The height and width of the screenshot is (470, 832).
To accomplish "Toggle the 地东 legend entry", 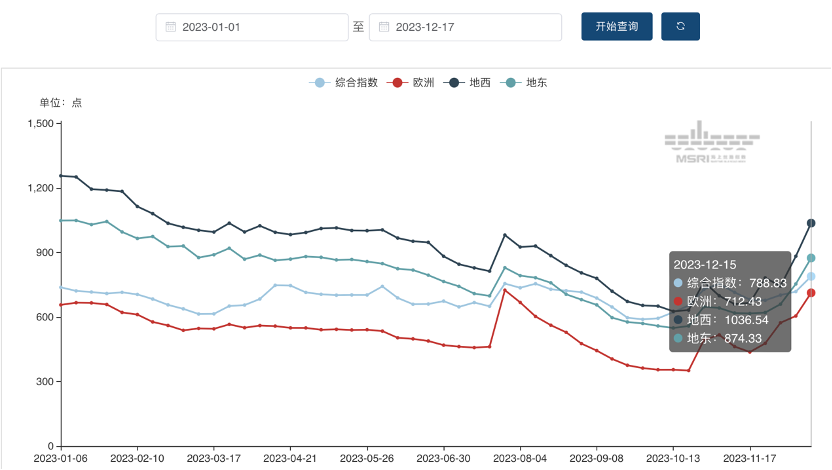I will (x=536, y=83).
